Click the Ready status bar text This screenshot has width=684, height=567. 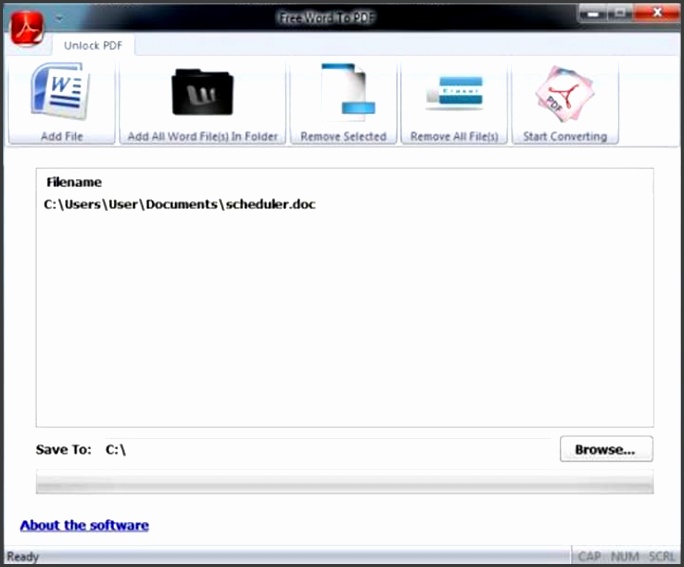(23, 557)
